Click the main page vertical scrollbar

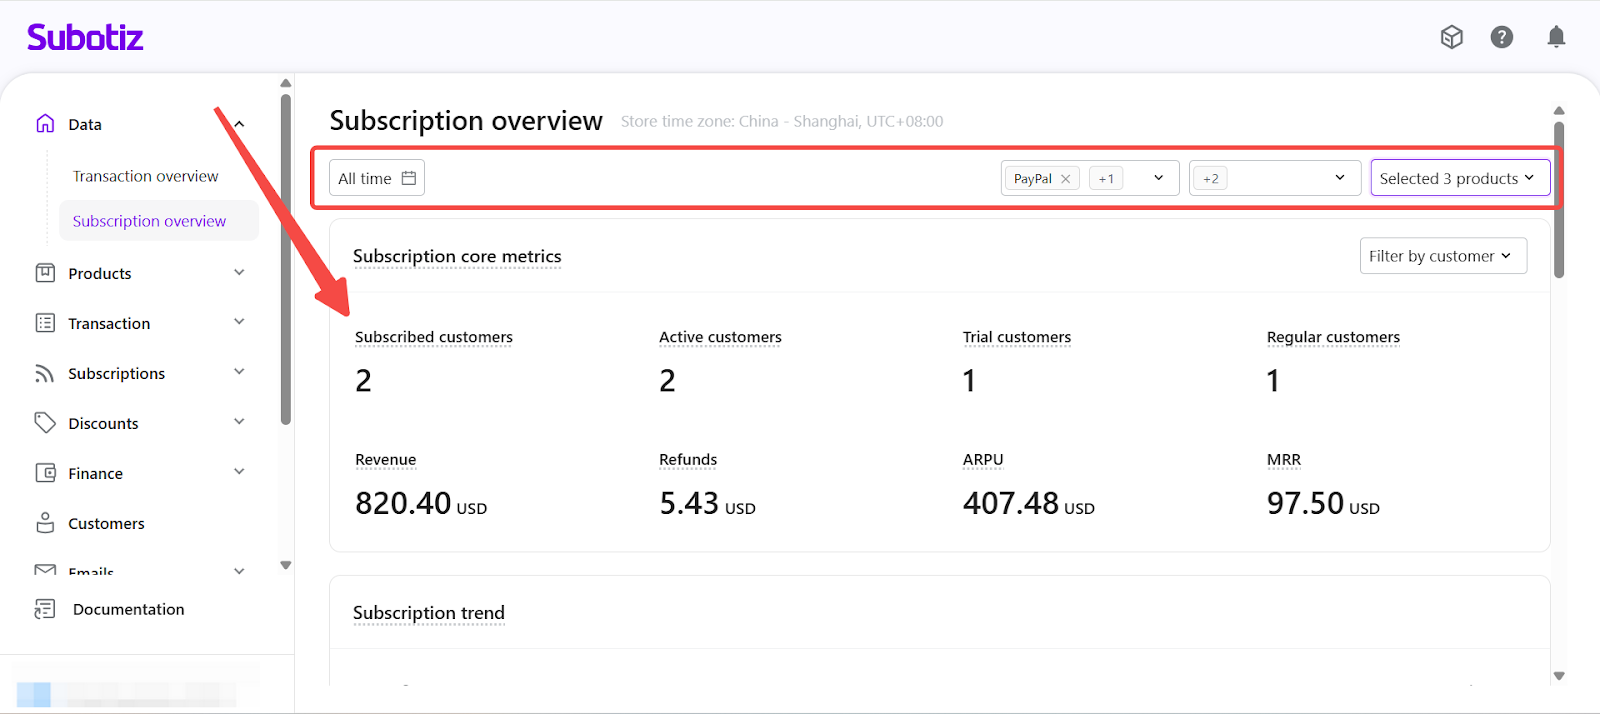point(1558,200)
